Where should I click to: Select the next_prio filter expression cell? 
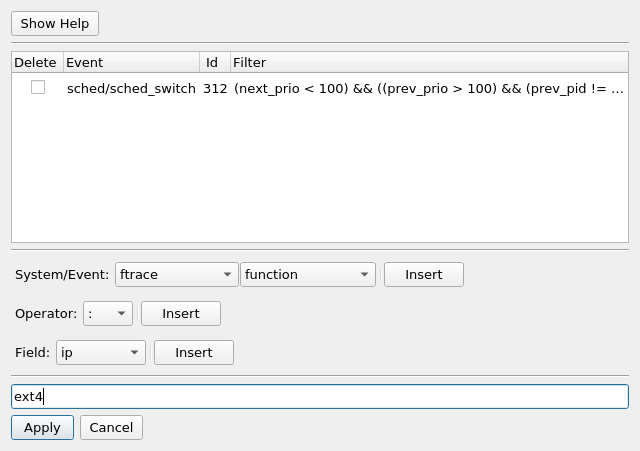tap(429, 88)
